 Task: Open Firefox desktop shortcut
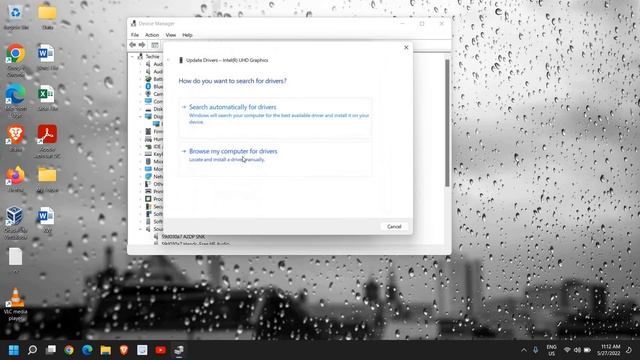(x=16, y=180)
